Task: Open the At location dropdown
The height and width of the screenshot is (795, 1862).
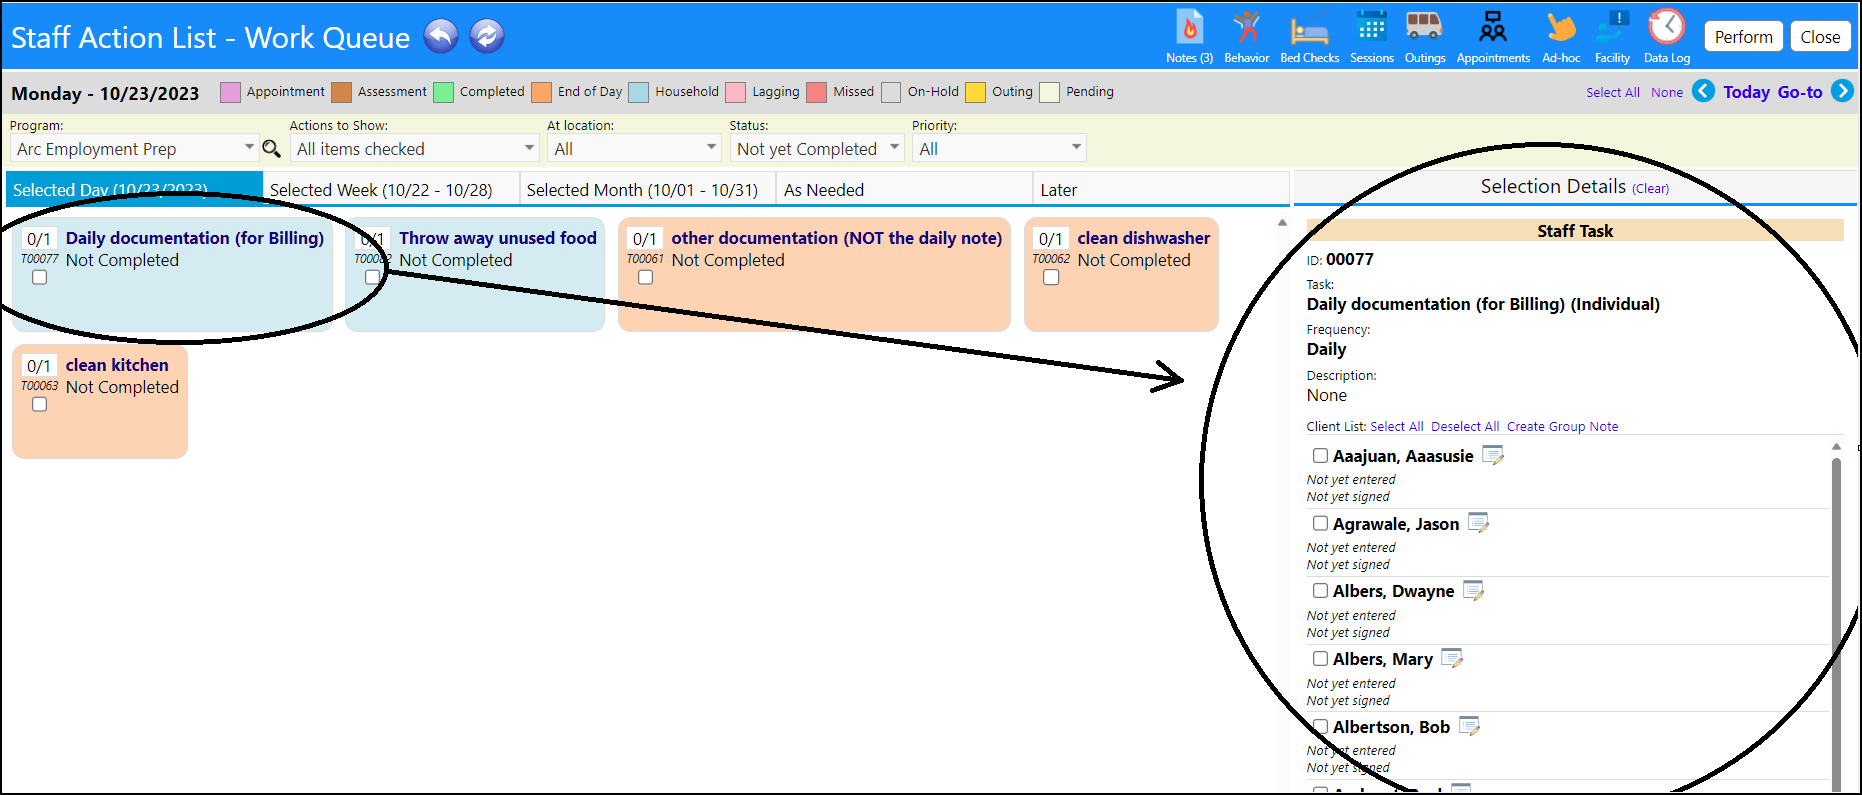Action: [x=634, y=148]
